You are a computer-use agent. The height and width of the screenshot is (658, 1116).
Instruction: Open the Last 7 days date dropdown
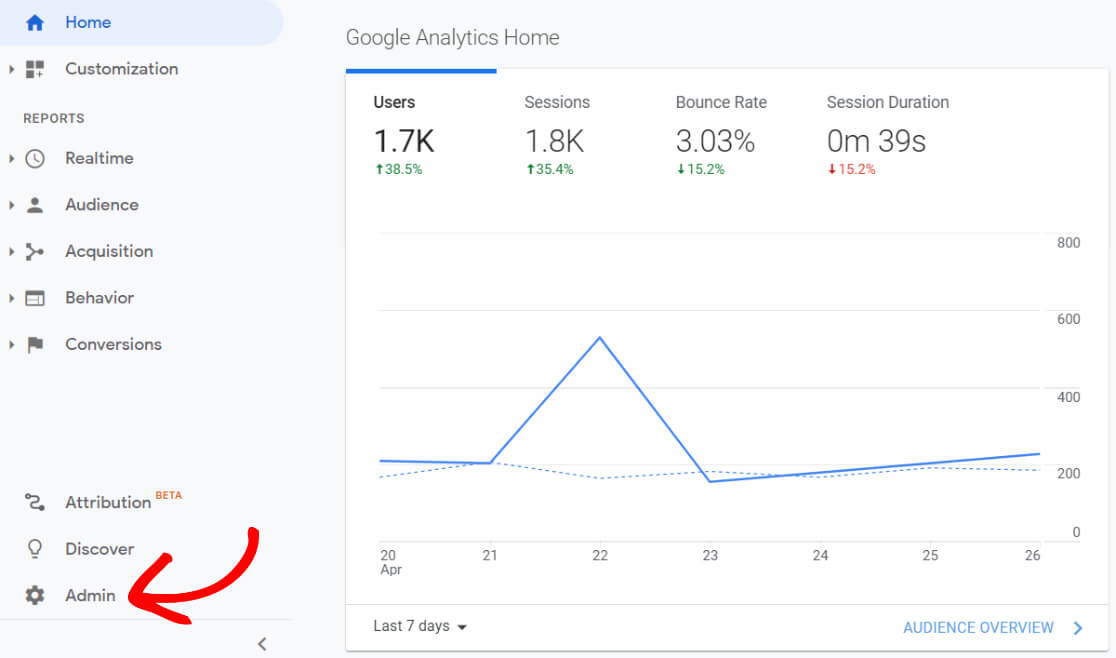click(x=419, y=626)
